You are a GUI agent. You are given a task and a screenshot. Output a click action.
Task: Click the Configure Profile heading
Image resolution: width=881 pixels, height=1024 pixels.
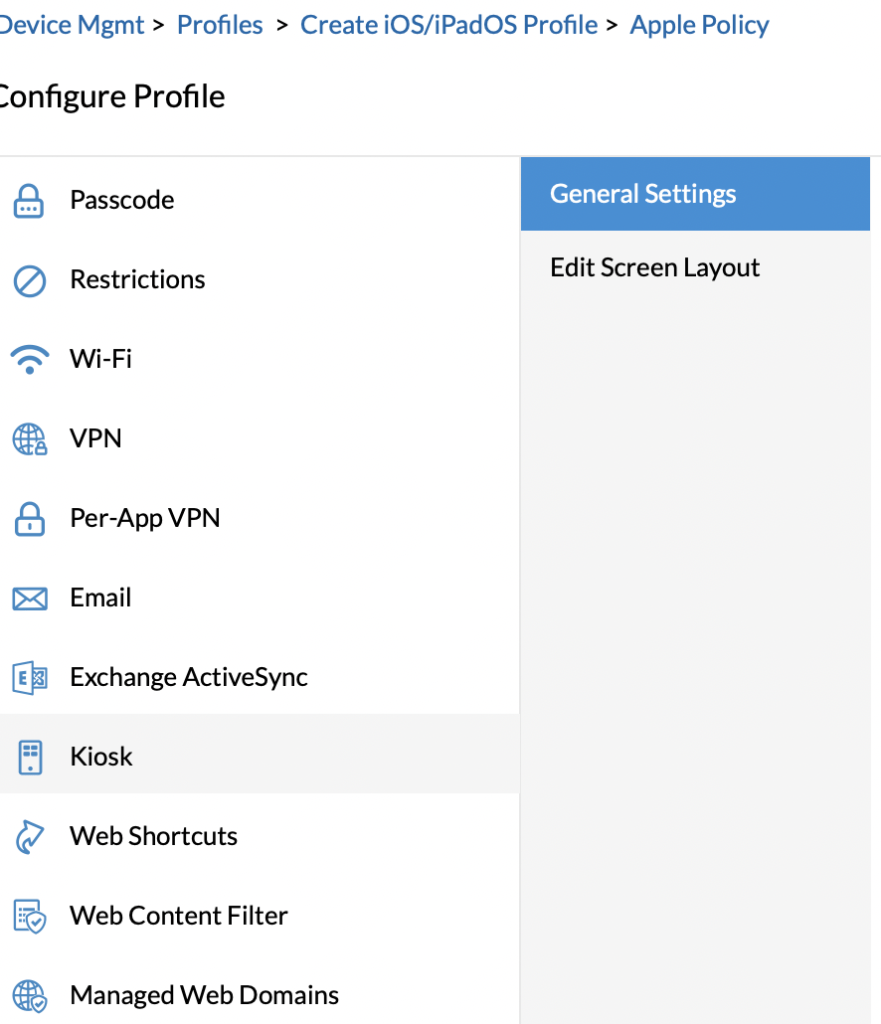coord(112,97)
